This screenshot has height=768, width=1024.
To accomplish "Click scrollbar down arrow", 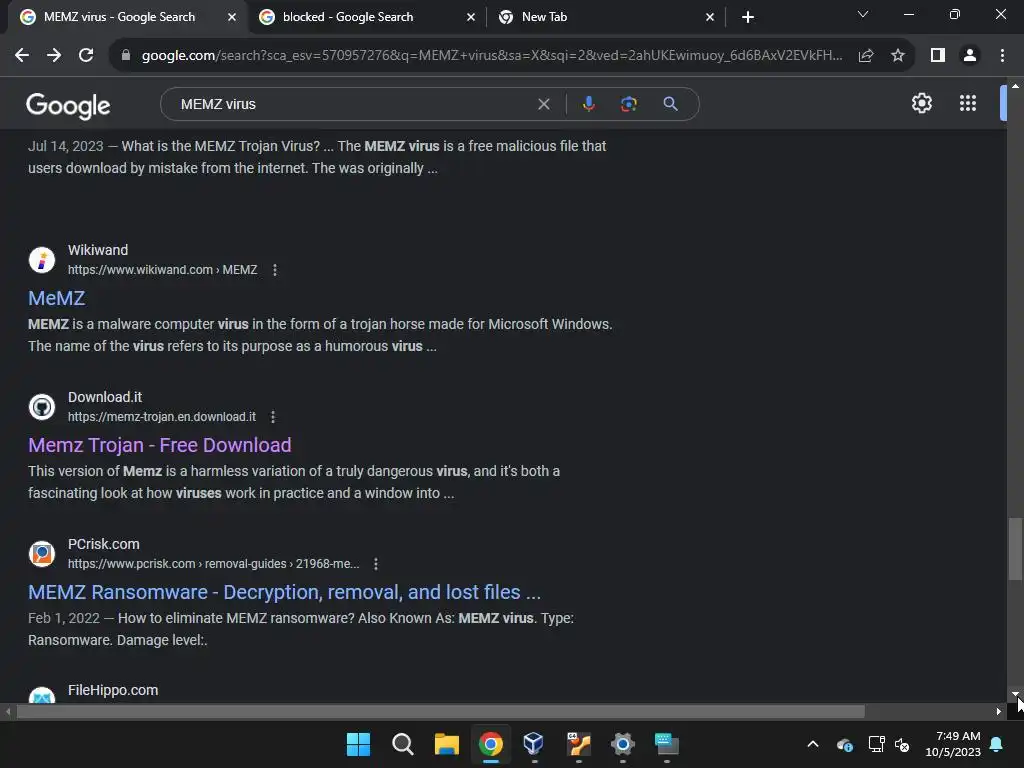I will 1015,694.
